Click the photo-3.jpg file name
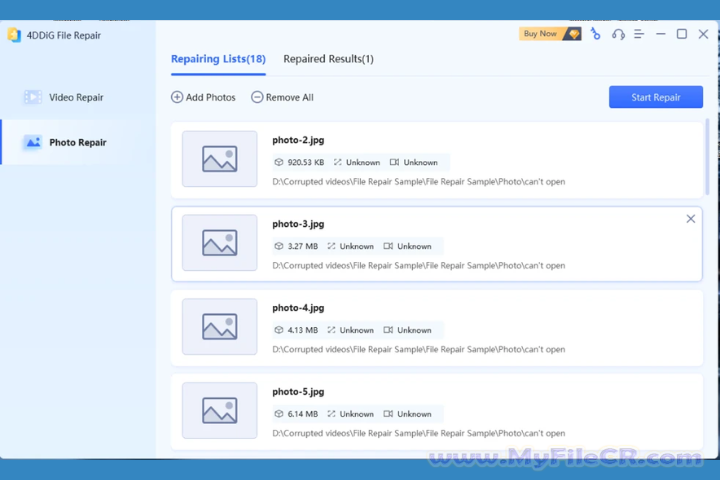The image size is (720, 480). click(298, 224)
